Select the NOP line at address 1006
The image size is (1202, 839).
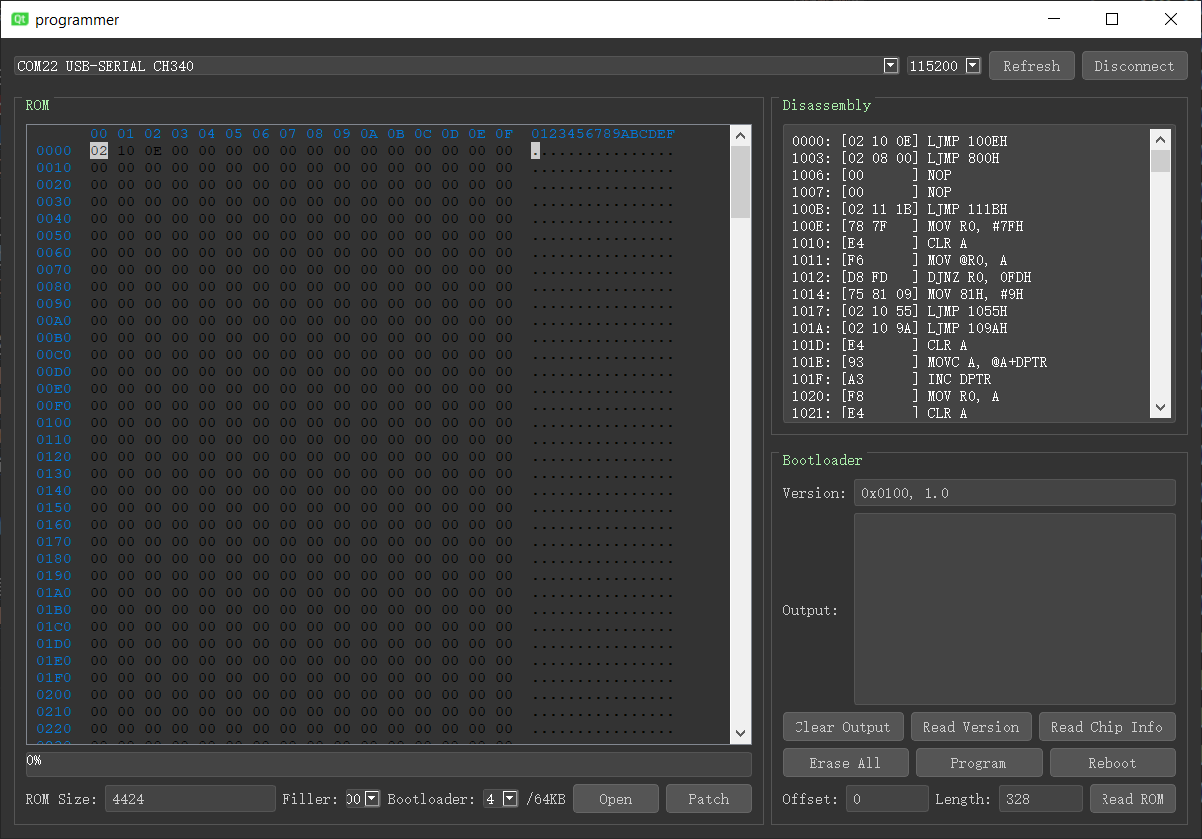pyautogui.click(x=871, y=175)
